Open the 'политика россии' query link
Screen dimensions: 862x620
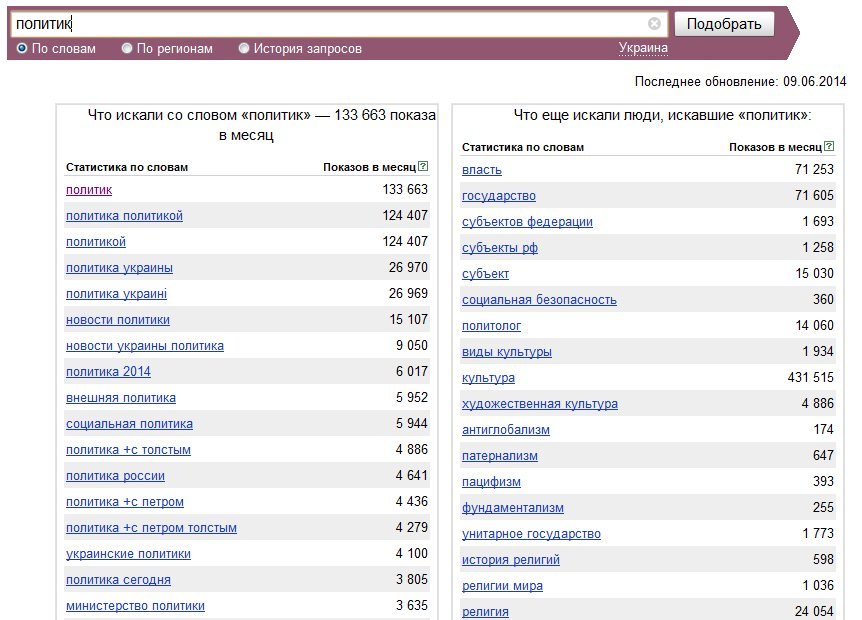pyautogui.click(x=115, y=476)
